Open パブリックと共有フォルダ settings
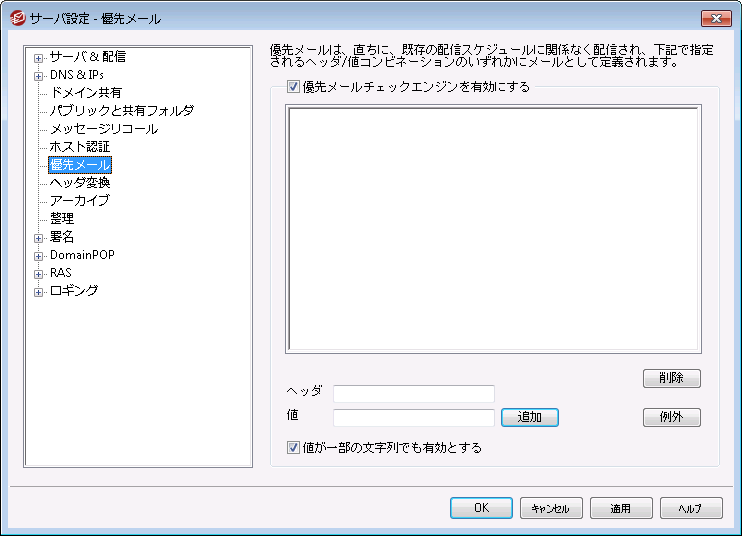Viewport: 742px width, 536px height. point(121,111)
